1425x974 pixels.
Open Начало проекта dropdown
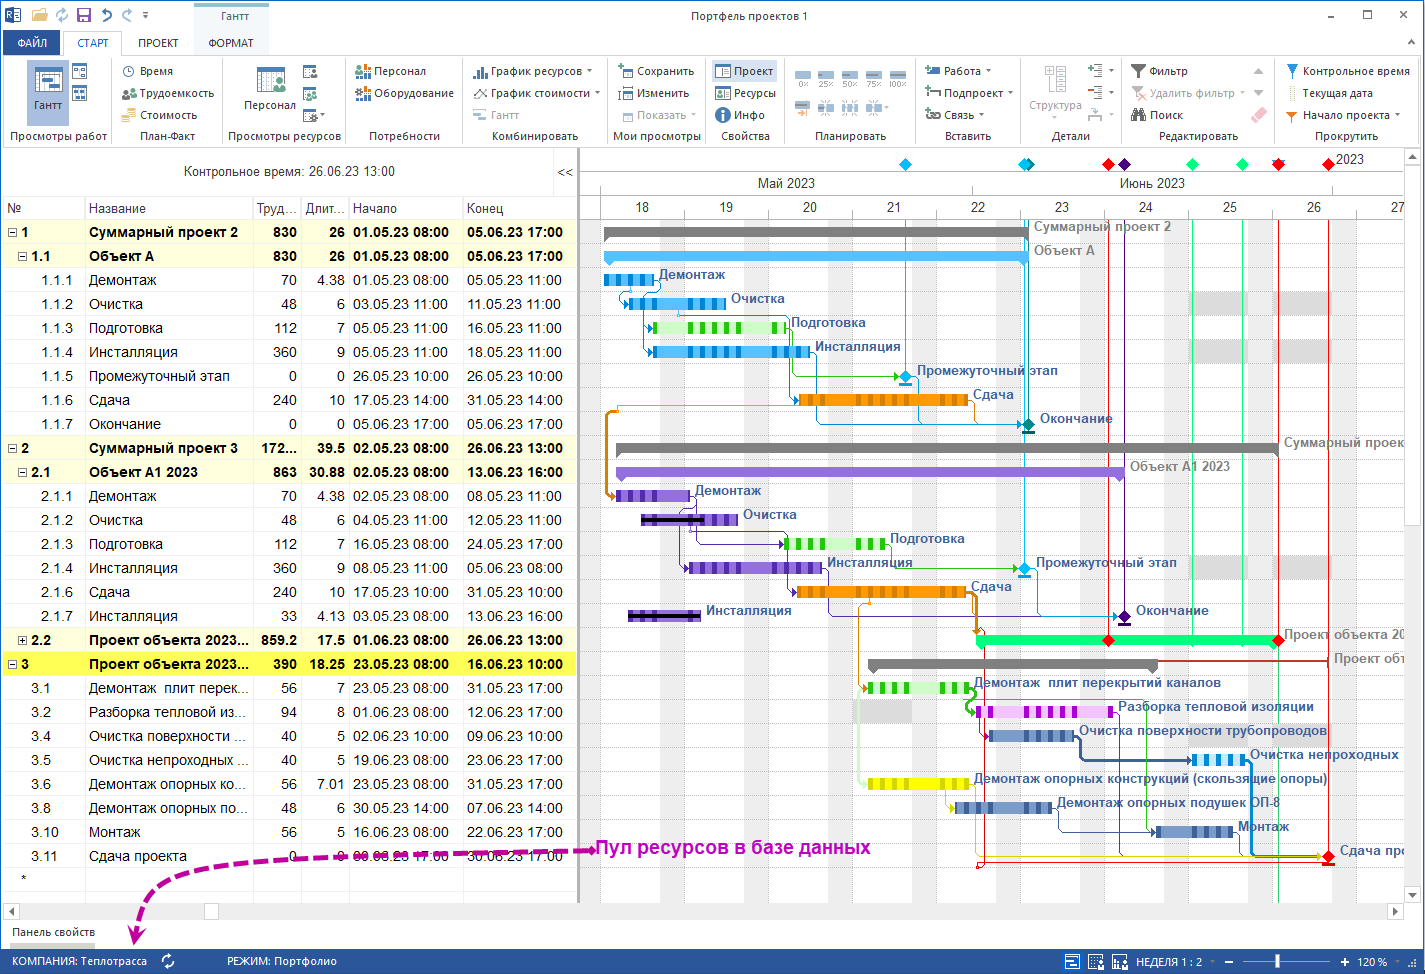pyautogui.click(x=1343, y=115)
